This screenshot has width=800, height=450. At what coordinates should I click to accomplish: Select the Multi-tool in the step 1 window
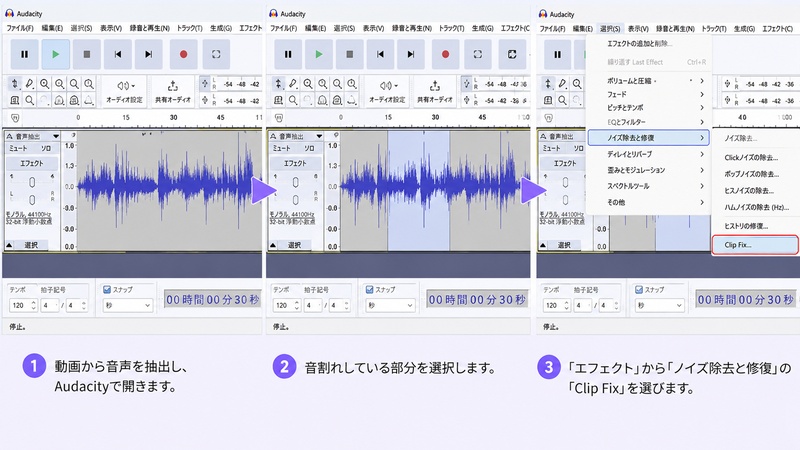15,101
